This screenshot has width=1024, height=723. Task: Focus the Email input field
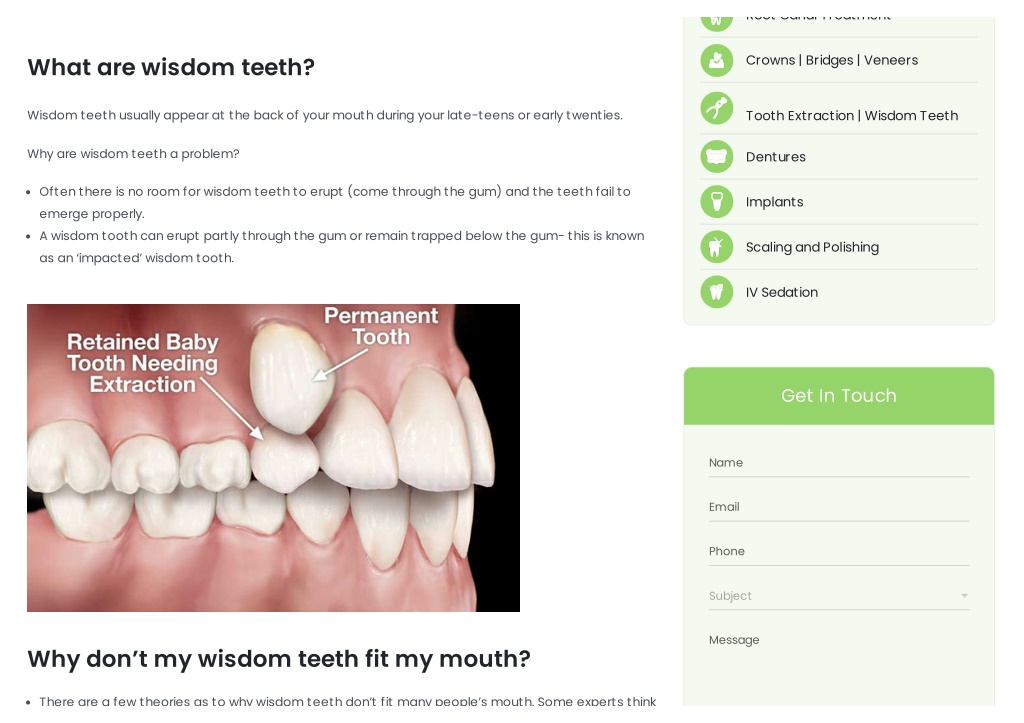pos(839,507)
